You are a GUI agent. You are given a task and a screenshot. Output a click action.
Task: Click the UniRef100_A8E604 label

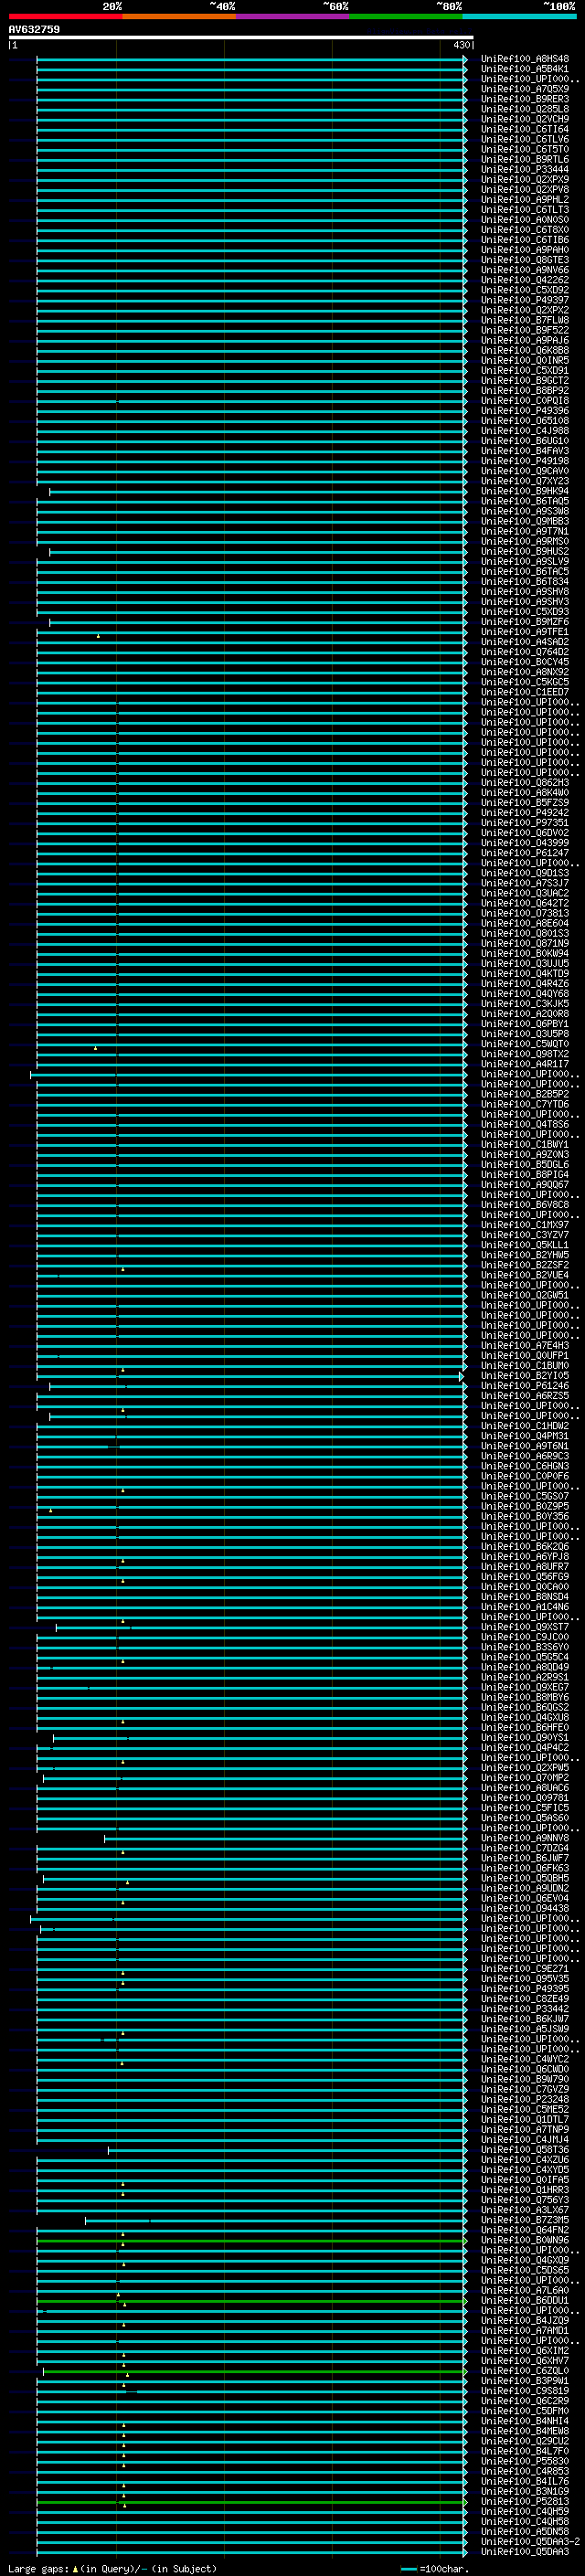(x=525, y=924)
